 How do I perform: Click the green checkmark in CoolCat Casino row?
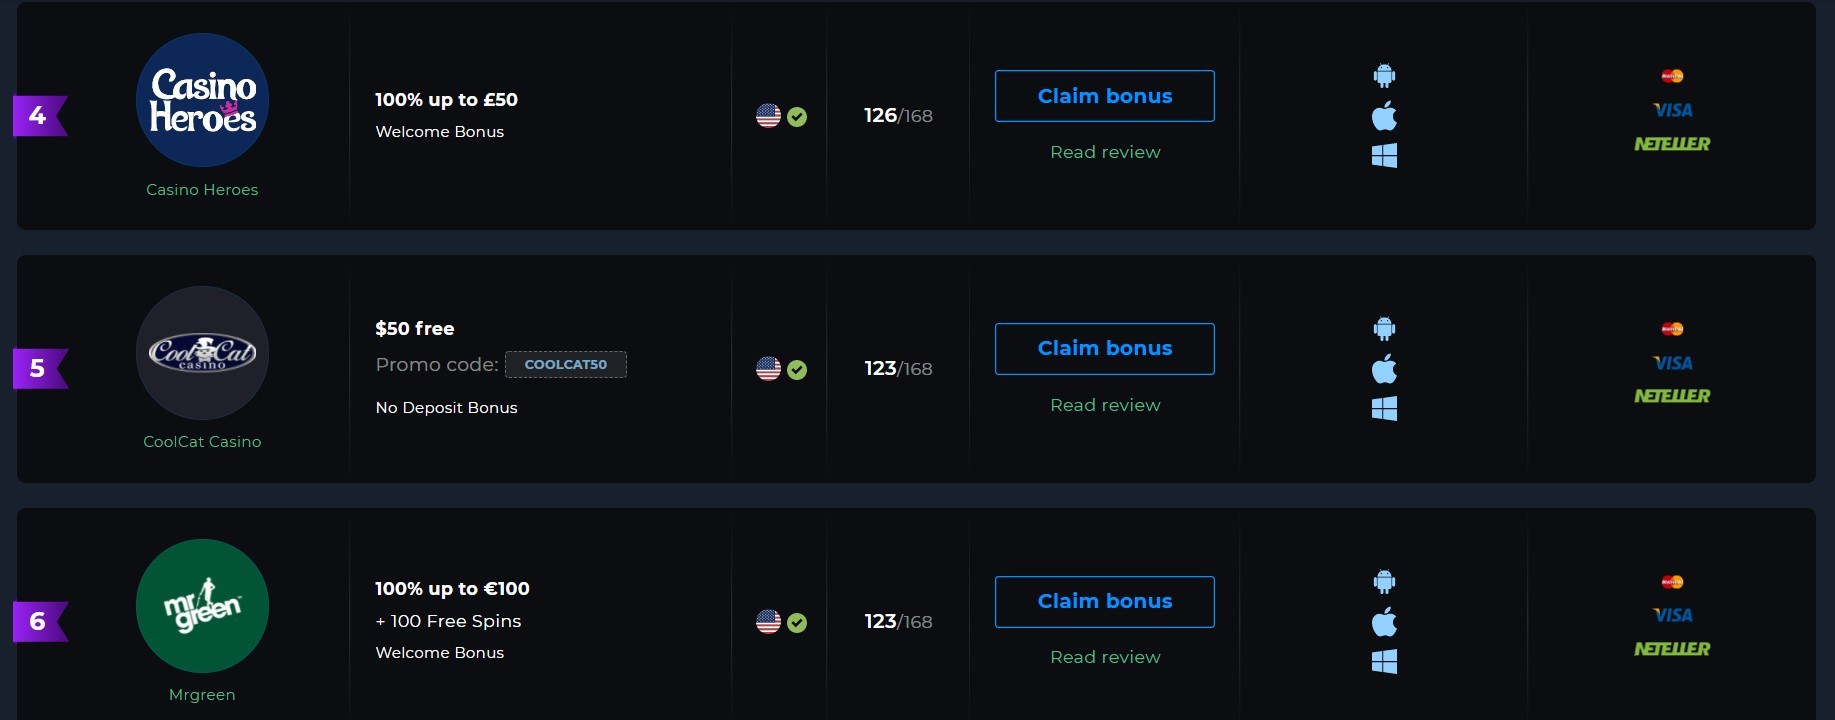797,370
